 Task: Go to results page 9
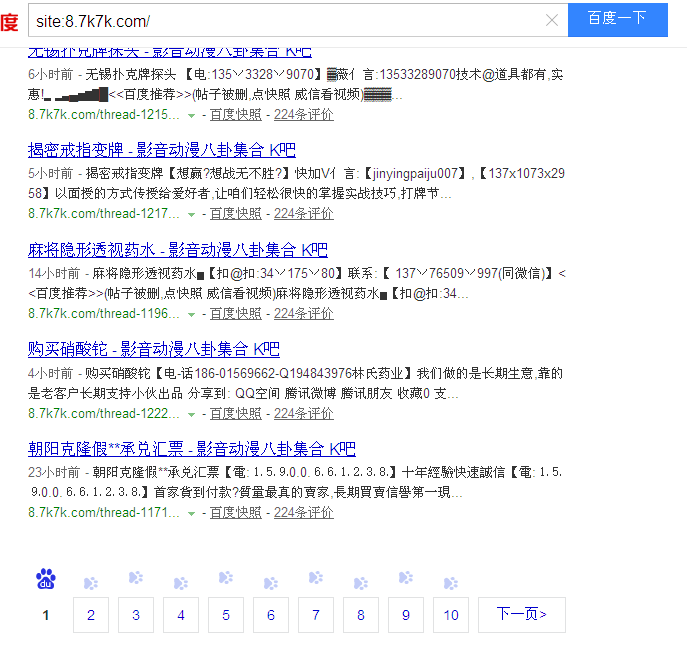[x=406, y=614]
